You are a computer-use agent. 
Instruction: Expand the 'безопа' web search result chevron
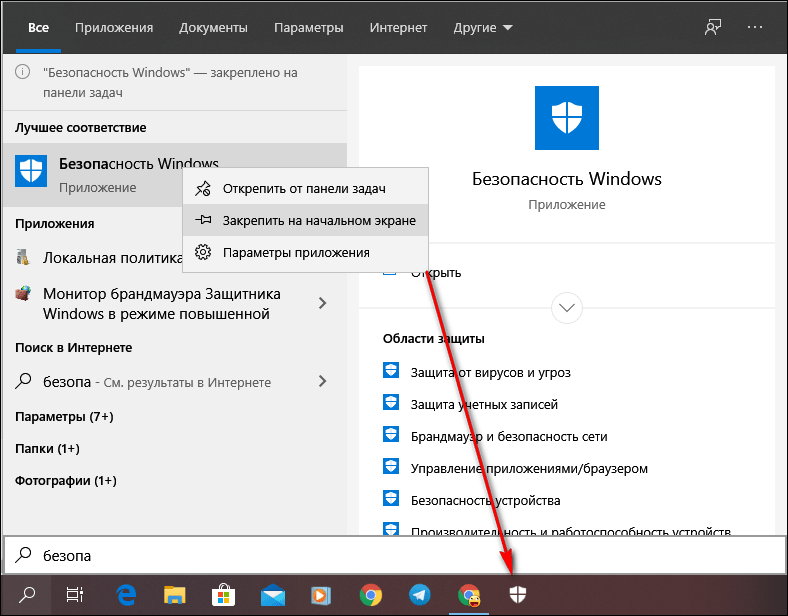click(x=323, y=381)
